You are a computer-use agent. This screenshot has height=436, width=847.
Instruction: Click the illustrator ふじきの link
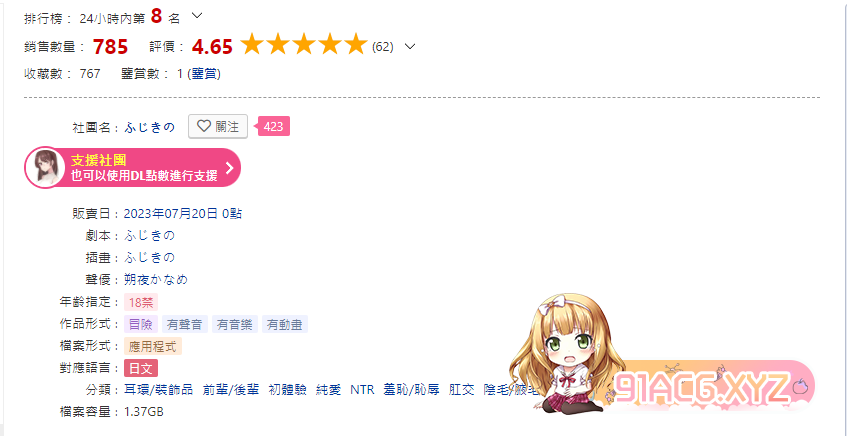click(150, 258)
